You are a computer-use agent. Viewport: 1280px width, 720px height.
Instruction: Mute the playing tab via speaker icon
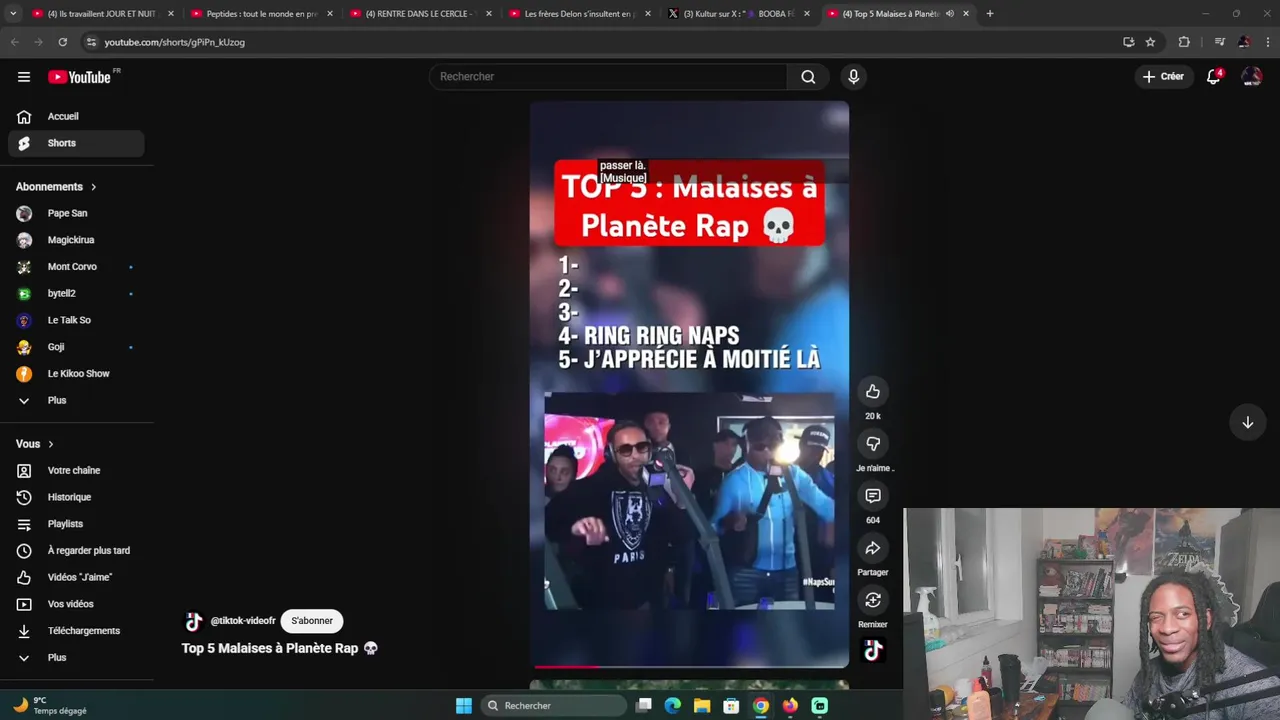949,14
